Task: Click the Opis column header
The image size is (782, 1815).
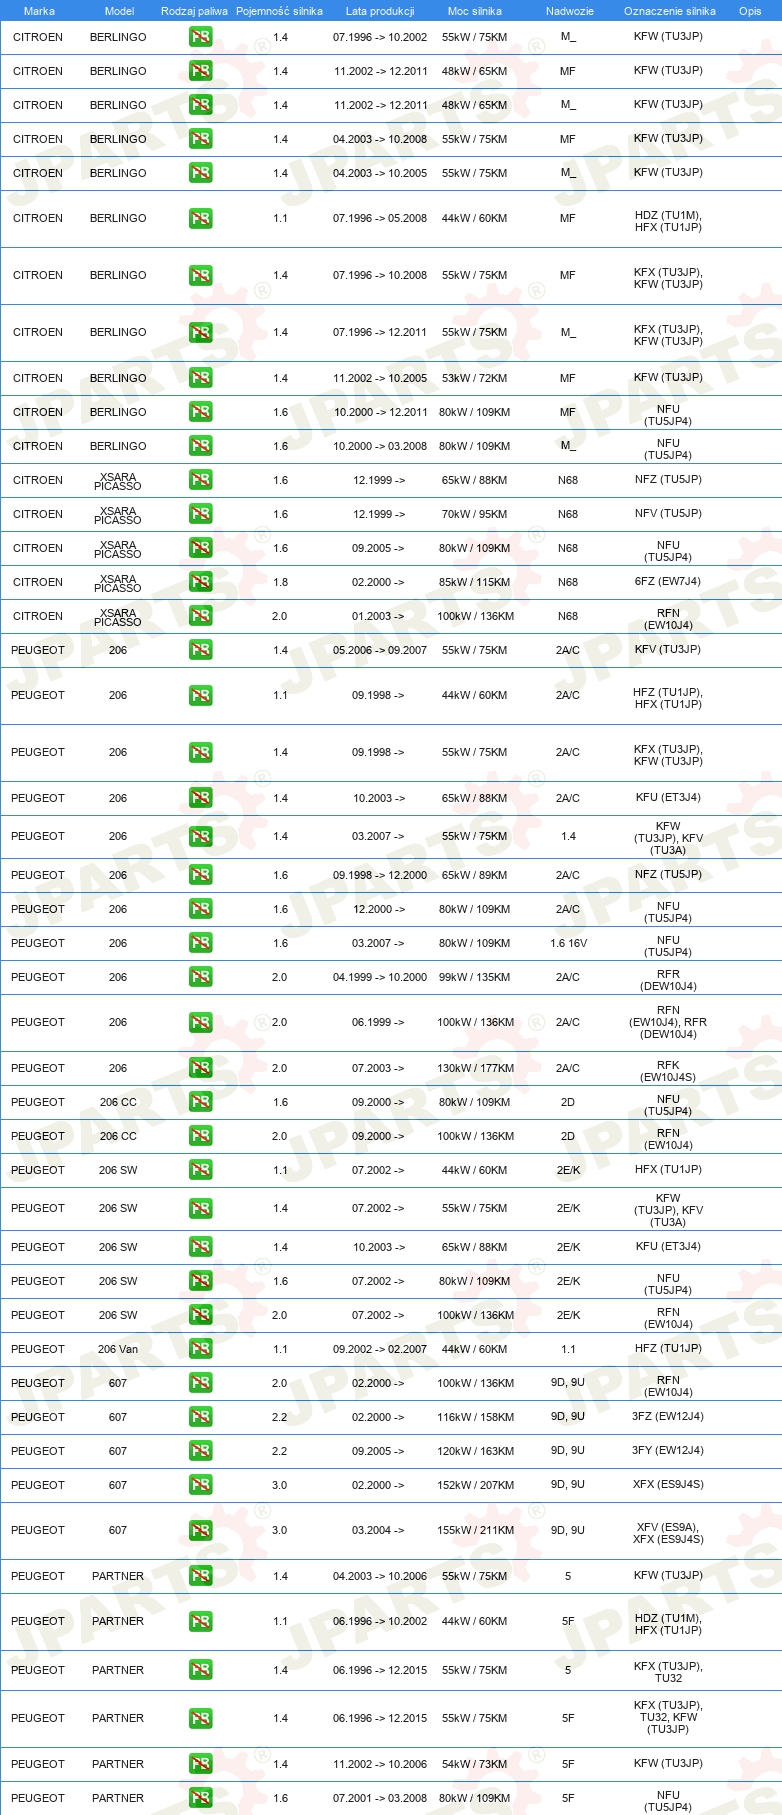Action: 750,11
